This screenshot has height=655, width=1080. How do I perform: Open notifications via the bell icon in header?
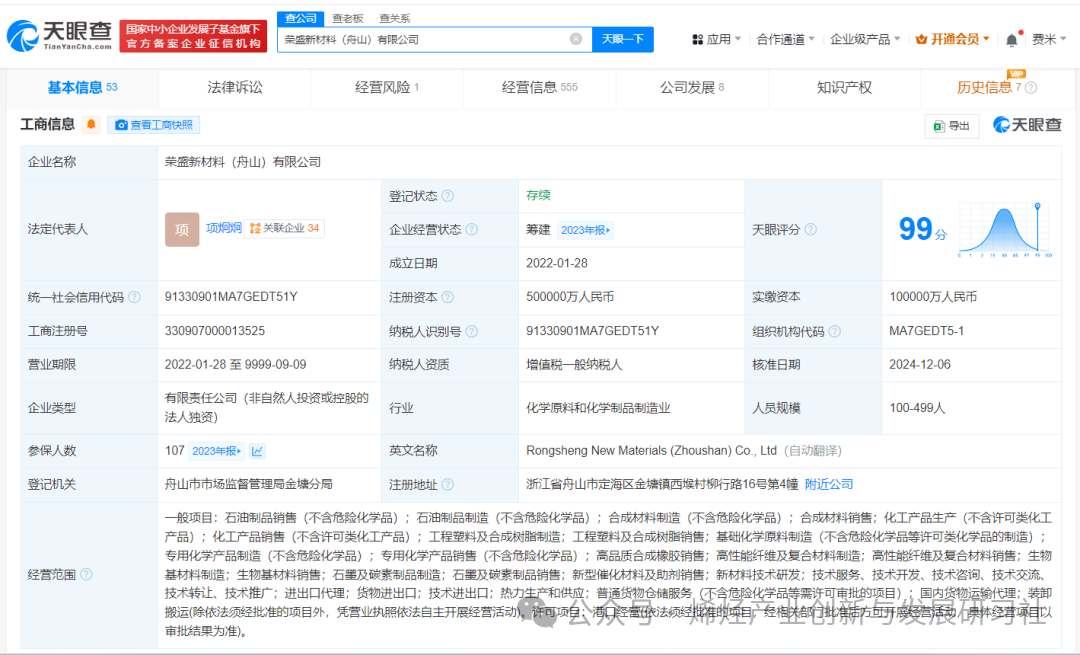1011,40
